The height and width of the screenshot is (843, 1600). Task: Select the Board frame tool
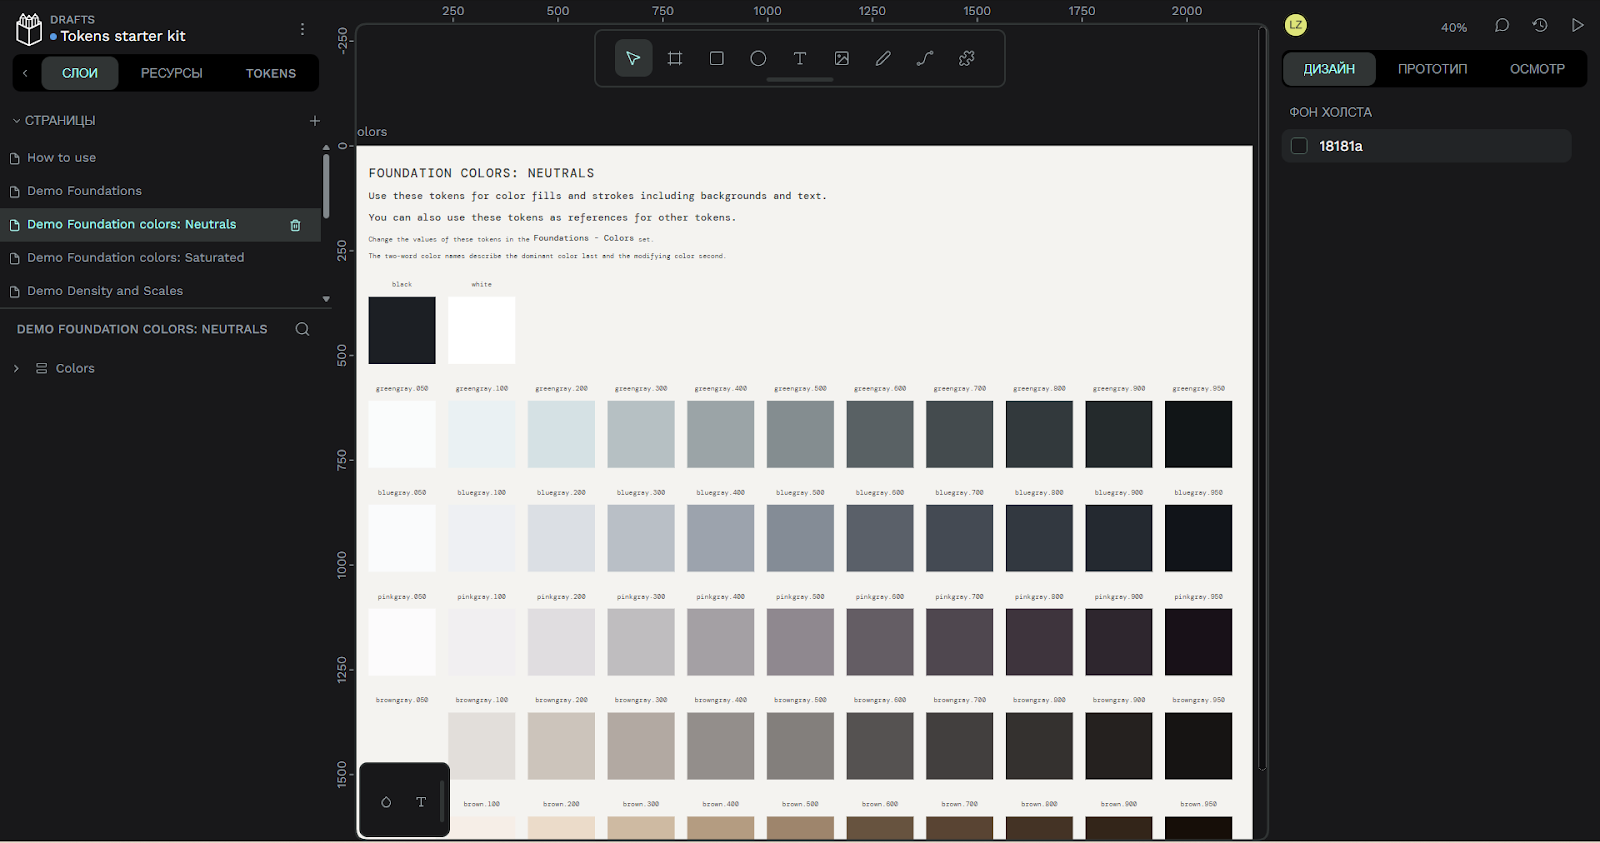675,59
